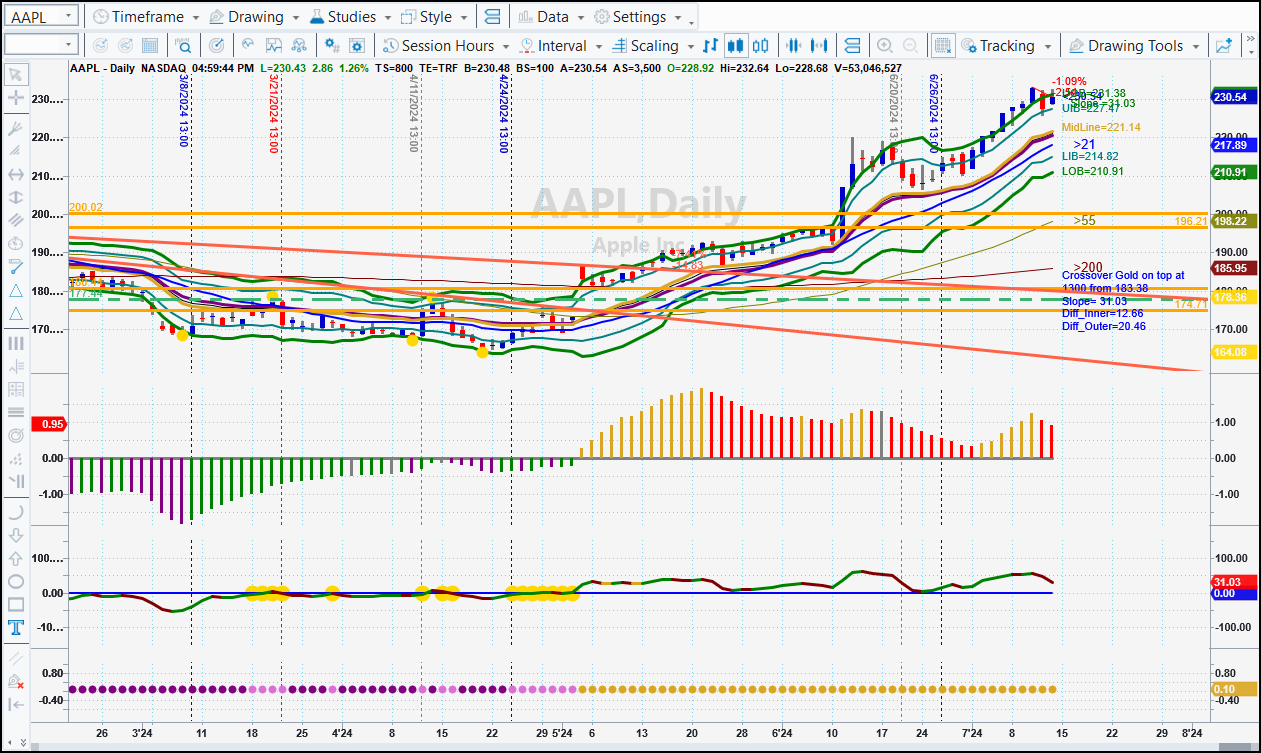This screenshot has width=1261, height=753.
Task: Click the chart picture icon in toolbar
Action: coord(272,46)
